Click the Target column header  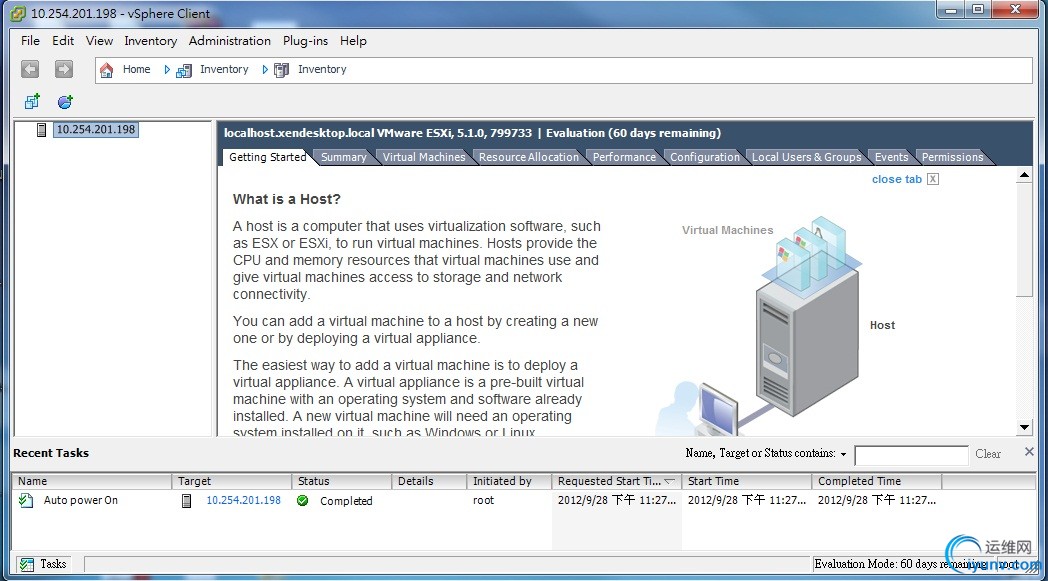point(232,481)
